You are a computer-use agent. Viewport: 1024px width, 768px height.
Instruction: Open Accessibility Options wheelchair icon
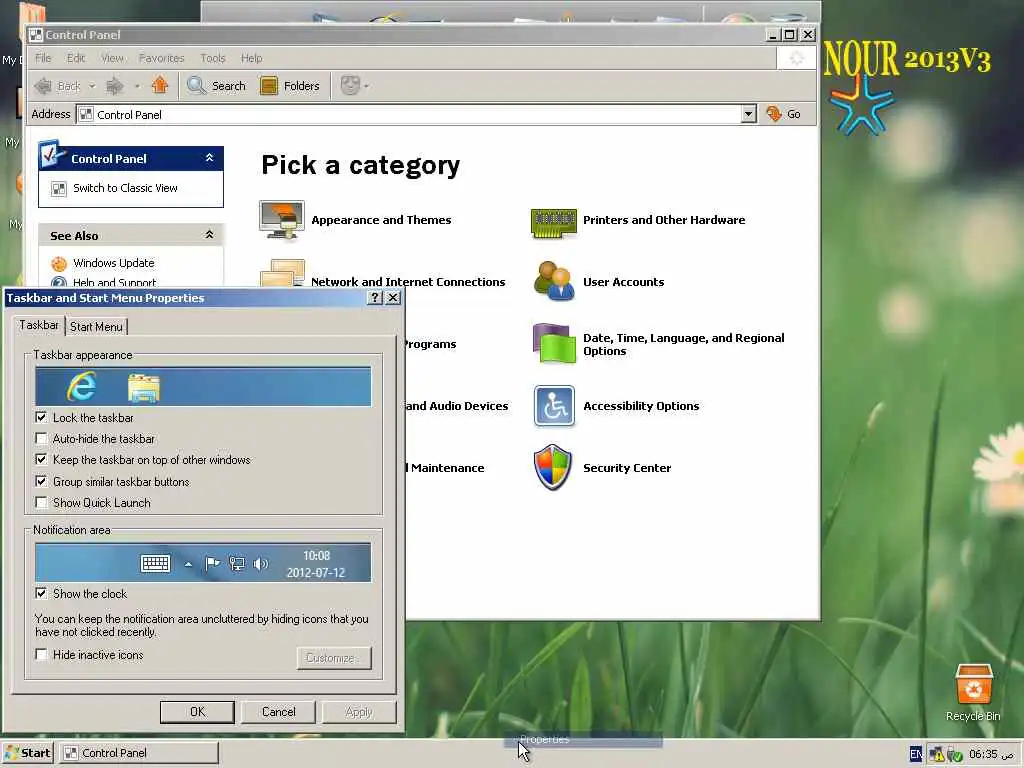[x=554, y=406]
